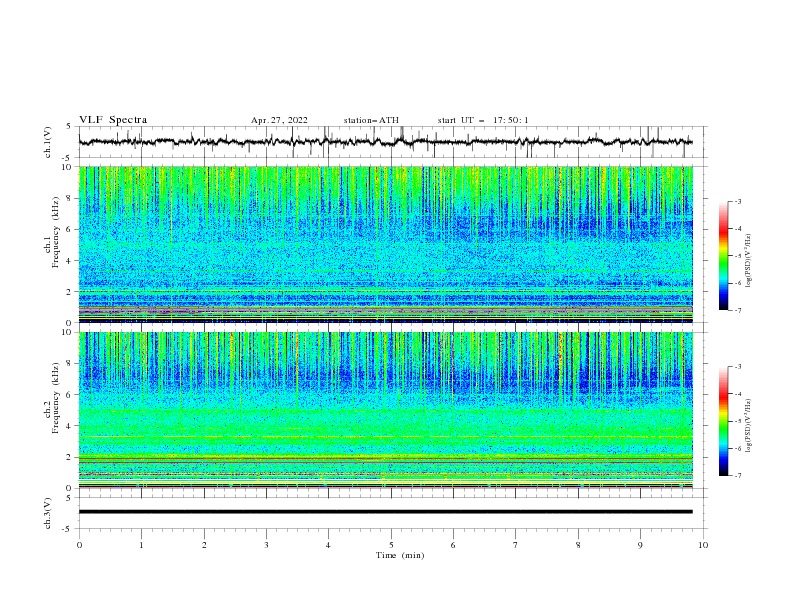
Task: Click the "station=ATH" header text
Action: [x=371, y=120]
